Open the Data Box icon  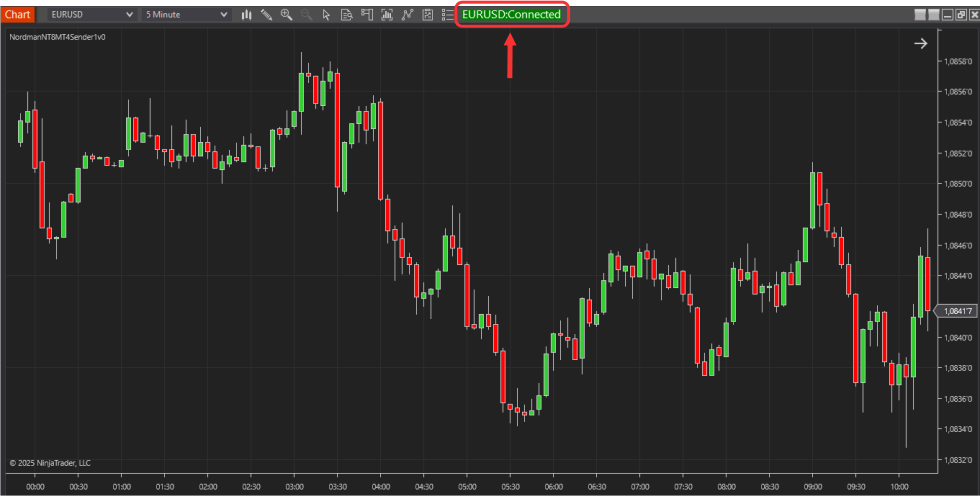tap(346, 15)
